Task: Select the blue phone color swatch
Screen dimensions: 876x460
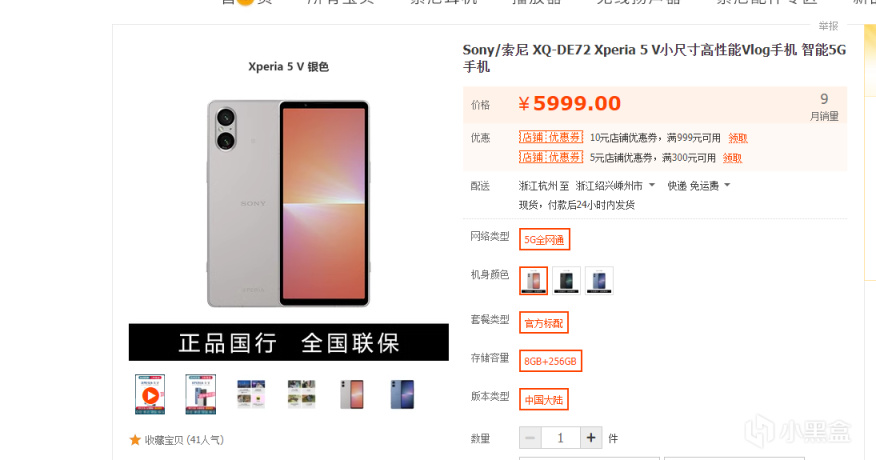Action: (599, 280)
